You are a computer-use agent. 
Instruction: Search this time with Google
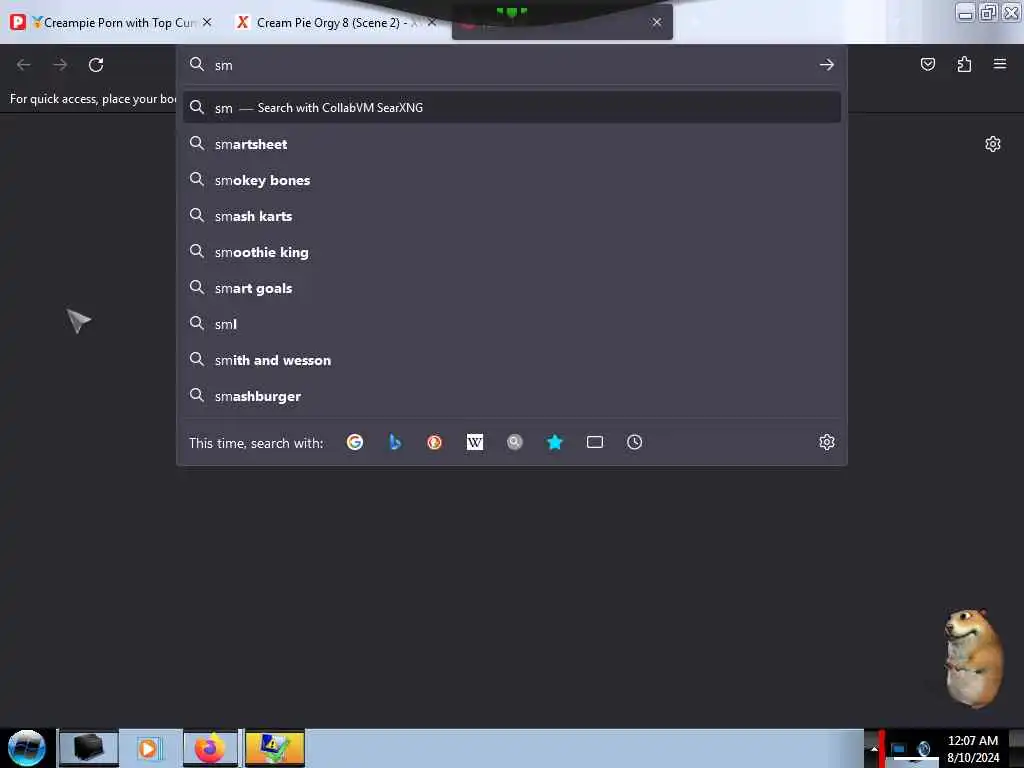[x=355, y=442]
